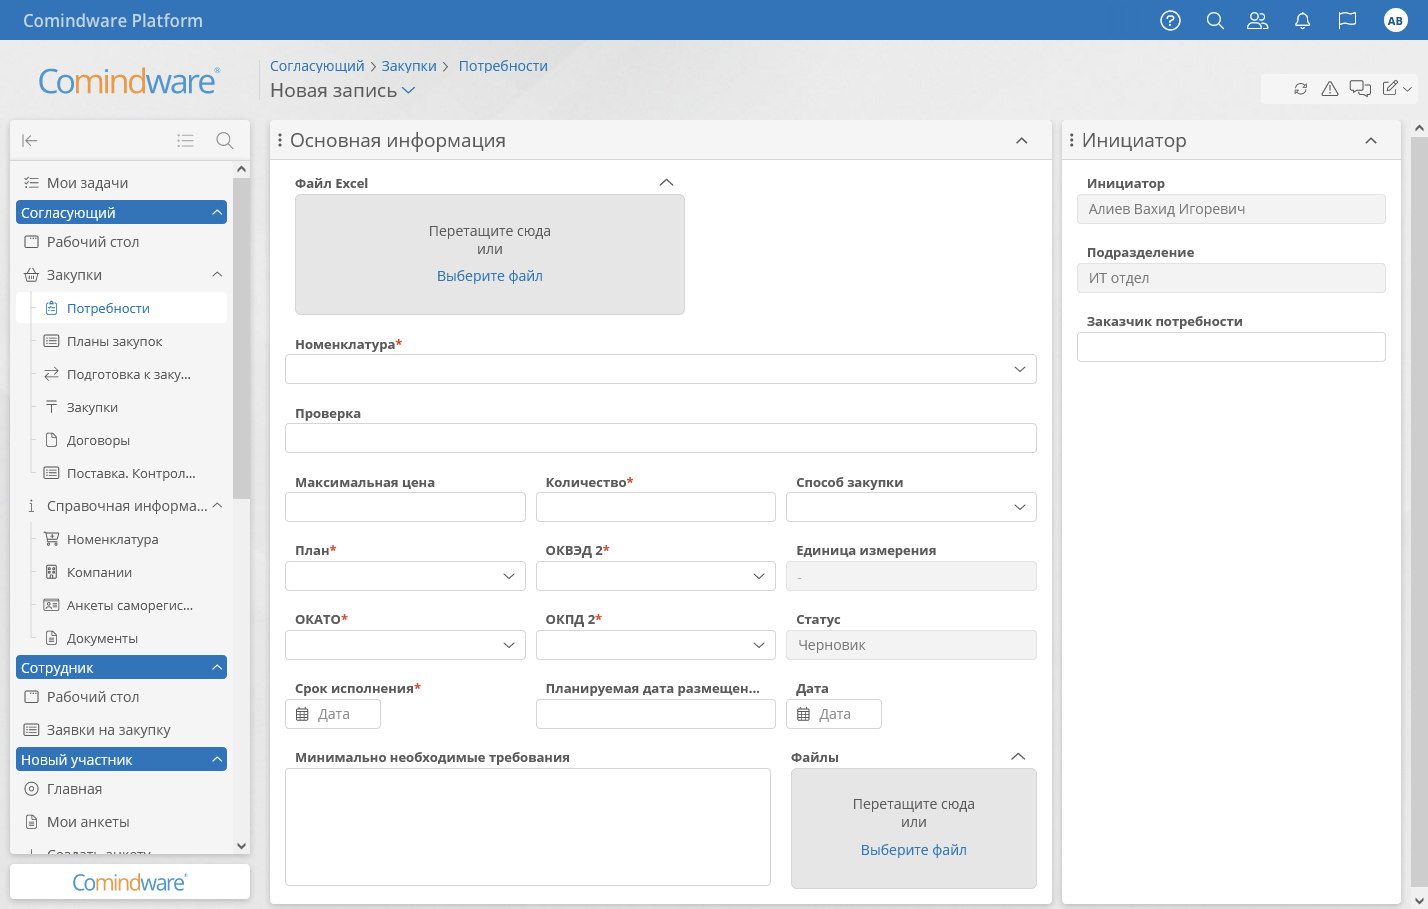Open the comments chat icon
1428x909 pixels.
(x=1360, y=88)
